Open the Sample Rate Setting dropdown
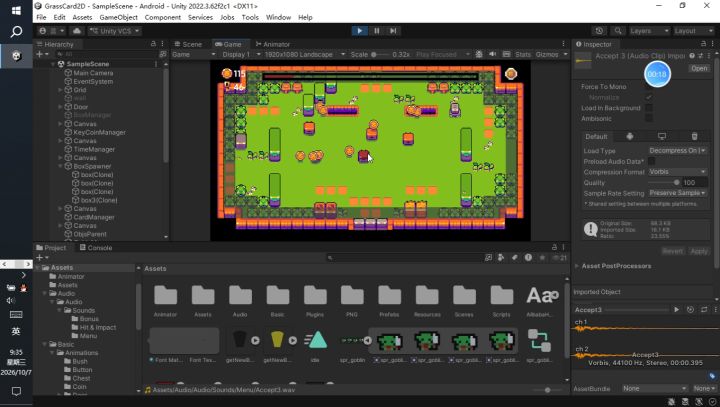 (677, 193)
